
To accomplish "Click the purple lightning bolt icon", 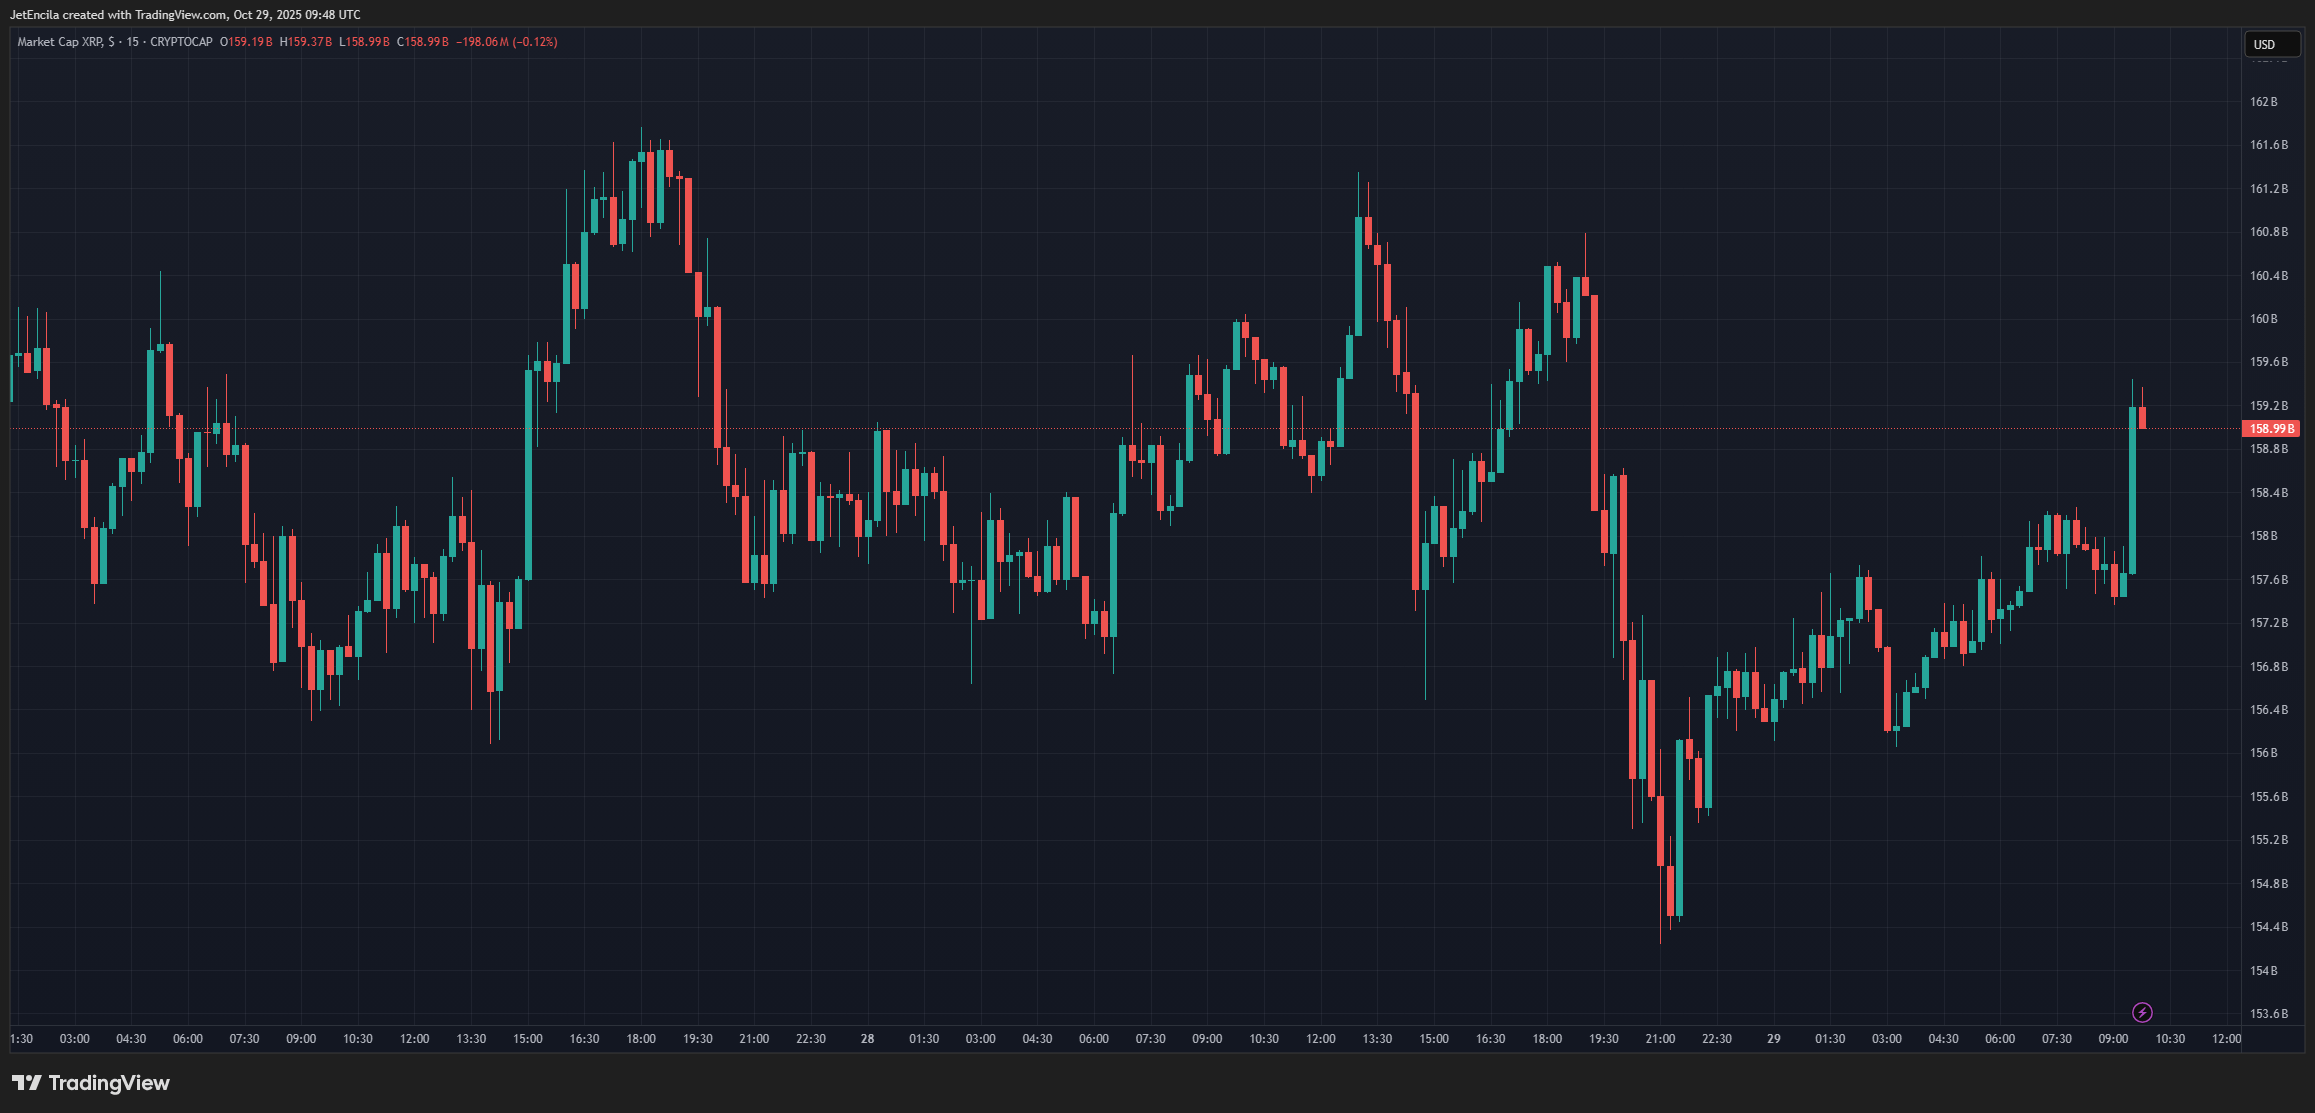I will pyautogui.click(x=2142, y=1012).
